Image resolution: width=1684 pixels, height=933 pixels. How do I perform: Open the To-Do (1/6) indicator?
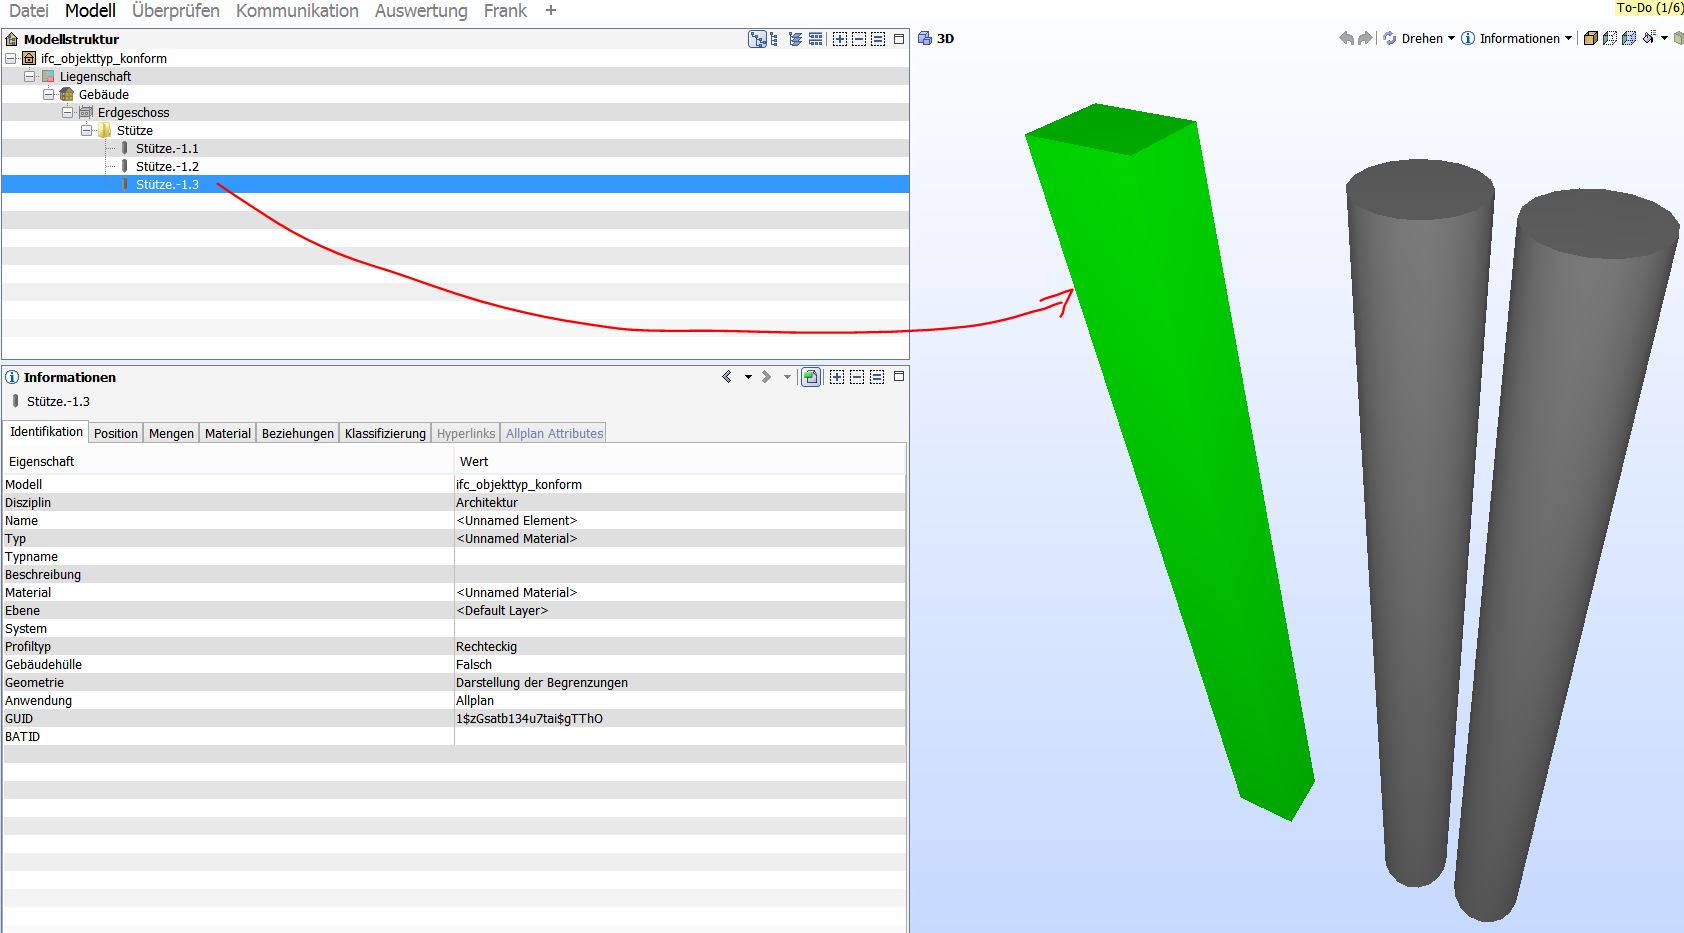click(1649, 8)
